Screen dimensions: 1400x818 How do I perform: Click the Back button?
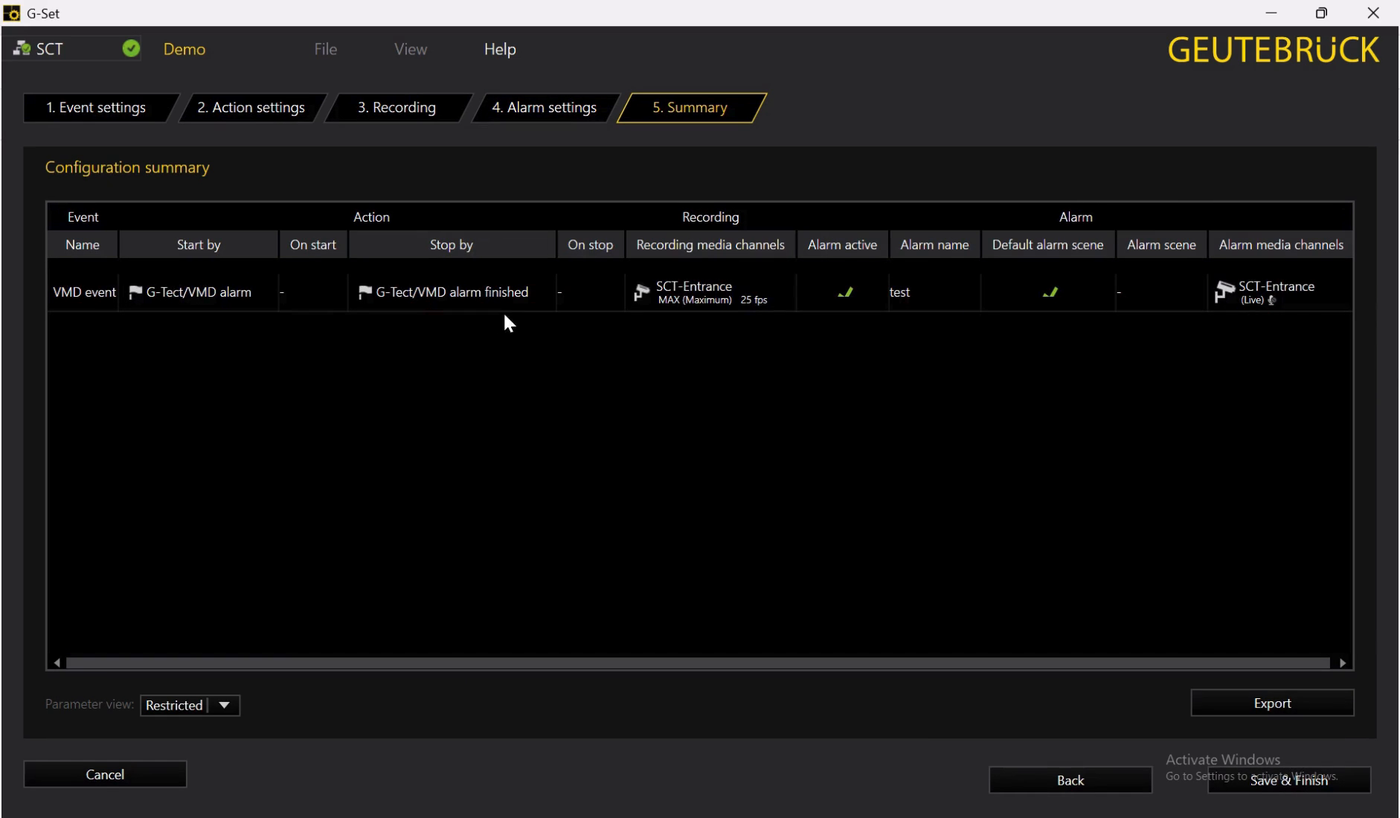1070,780
